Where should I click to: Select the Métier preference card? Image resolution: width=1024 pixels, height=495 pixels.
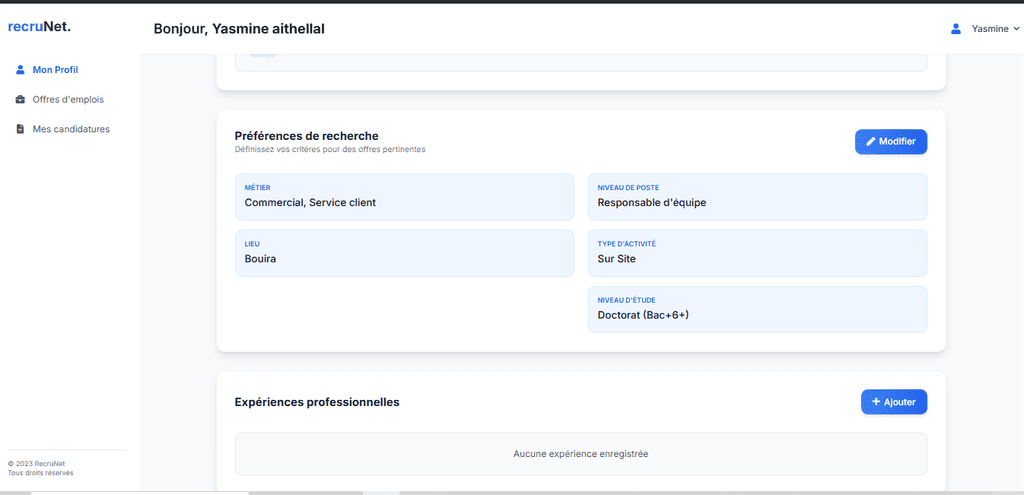click(x=404, y=197)
